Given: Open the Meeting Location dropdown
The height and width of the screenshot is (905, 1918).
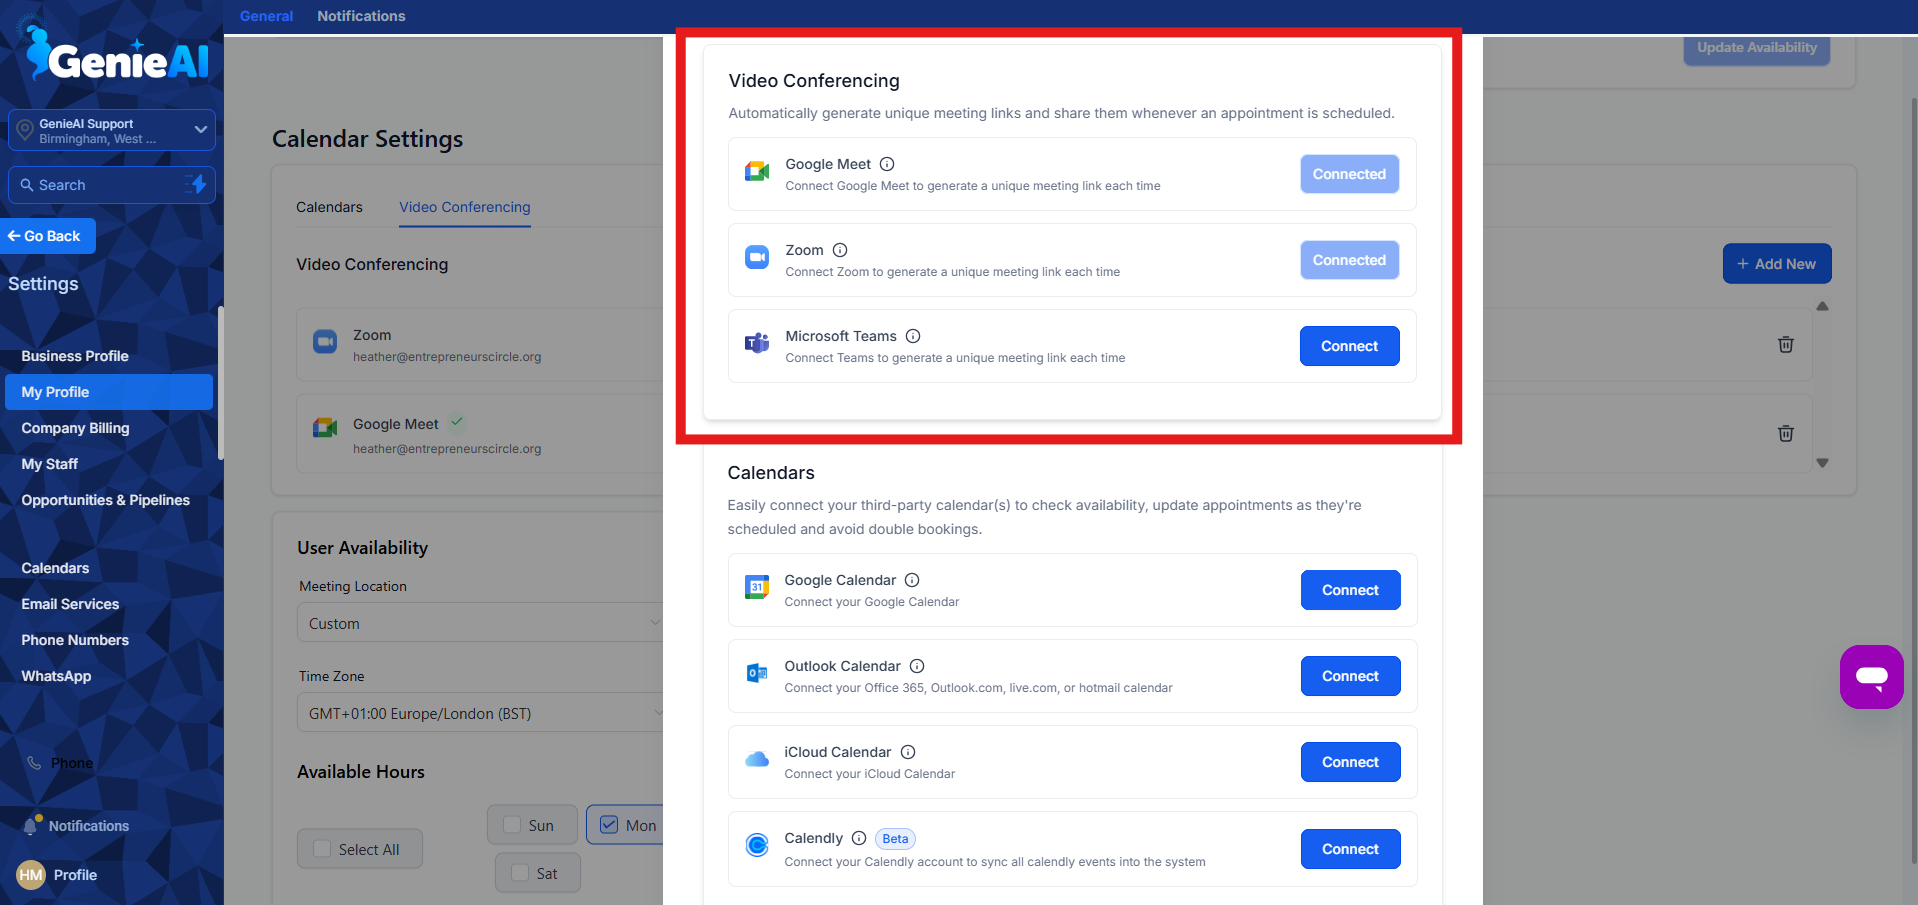Looking at the screenshot, I should point(480,622).
